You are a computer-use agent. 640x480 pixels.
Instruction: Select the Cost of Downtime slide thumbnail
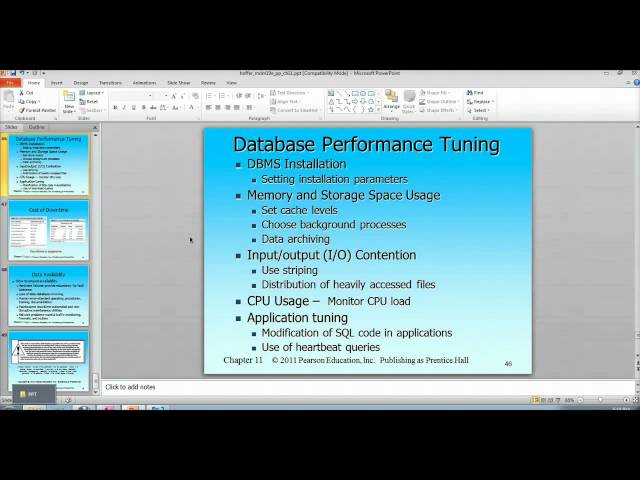[x=48, y=231]
